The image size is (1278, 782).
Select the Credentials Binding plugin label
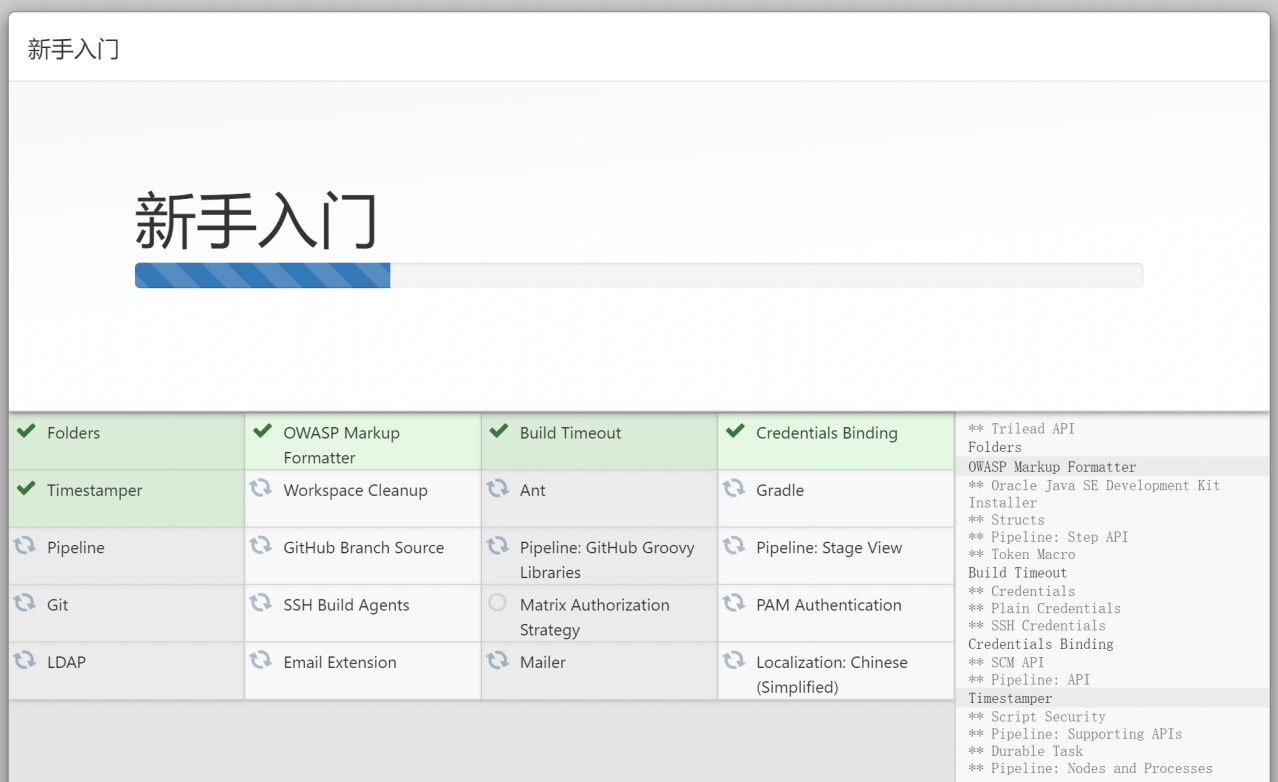[x=827, y=433]
